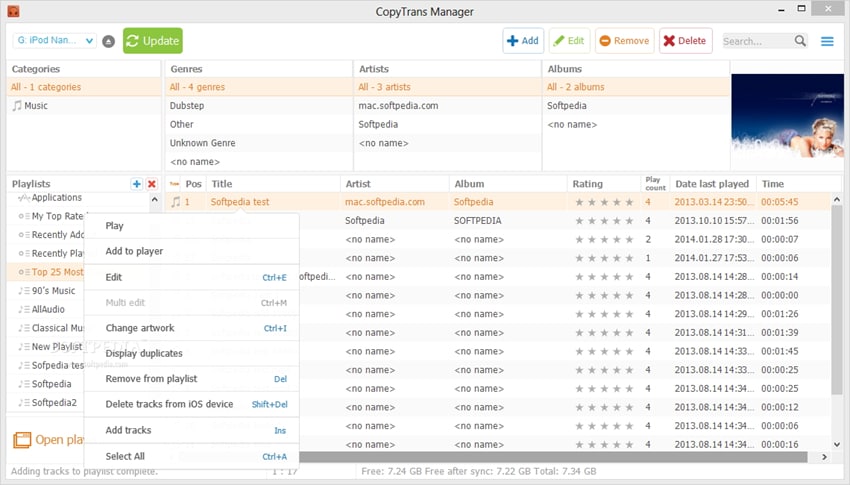Click the Open player icon

tap(22, 439)
